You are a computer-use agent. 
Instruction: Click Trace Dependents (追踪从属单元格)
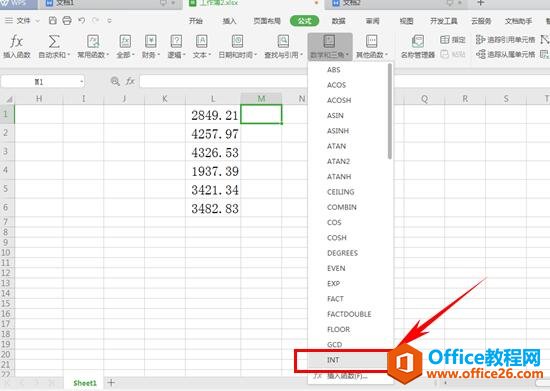(x=505, y=54)
